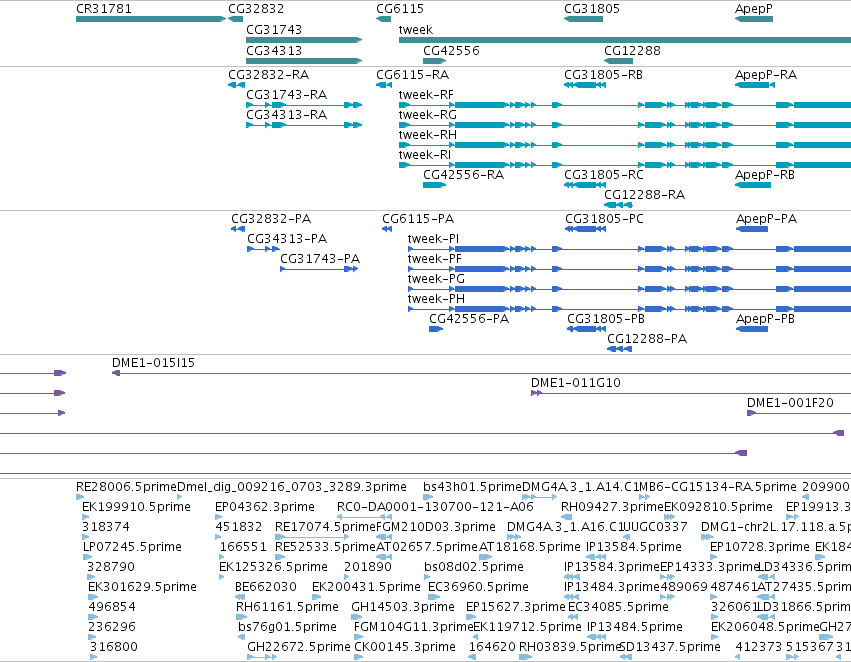Click the tweek-RI transcript label
The image size is (851, 662).
424,155
